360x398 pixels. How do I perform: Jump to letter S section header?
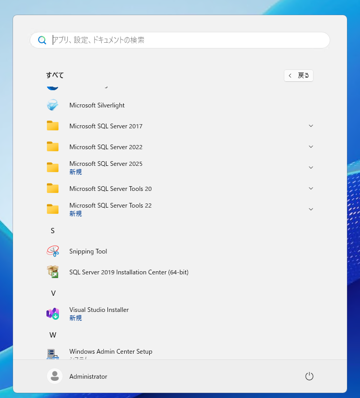(52, 231)
